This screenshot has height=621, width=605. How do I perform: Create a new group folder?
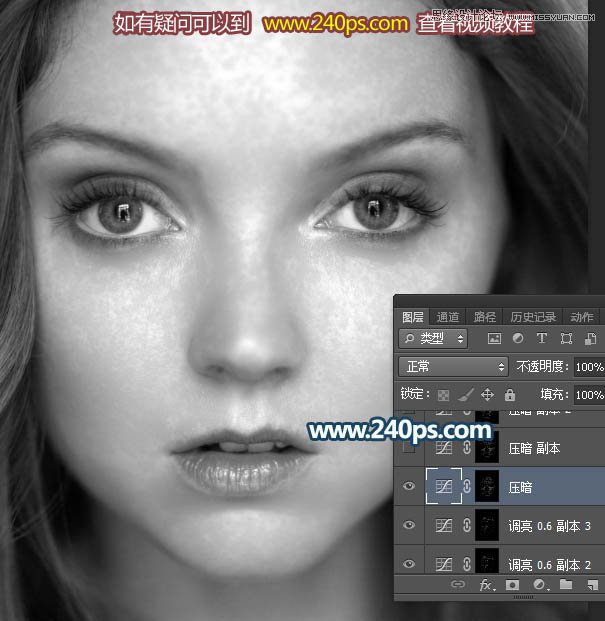pyautogui.click(x=566, y=584)
